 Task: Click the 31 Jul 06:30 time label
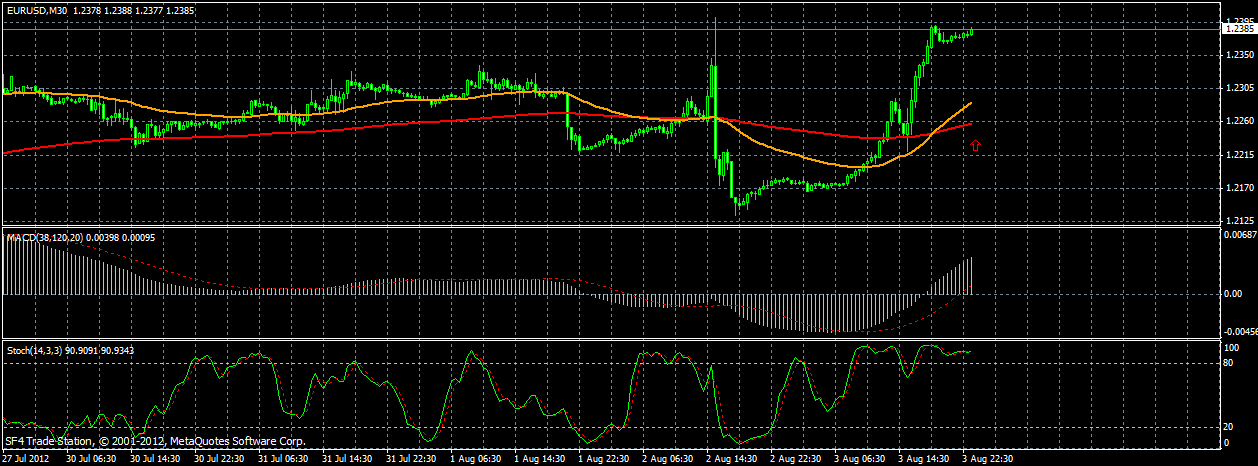point(281,459)
